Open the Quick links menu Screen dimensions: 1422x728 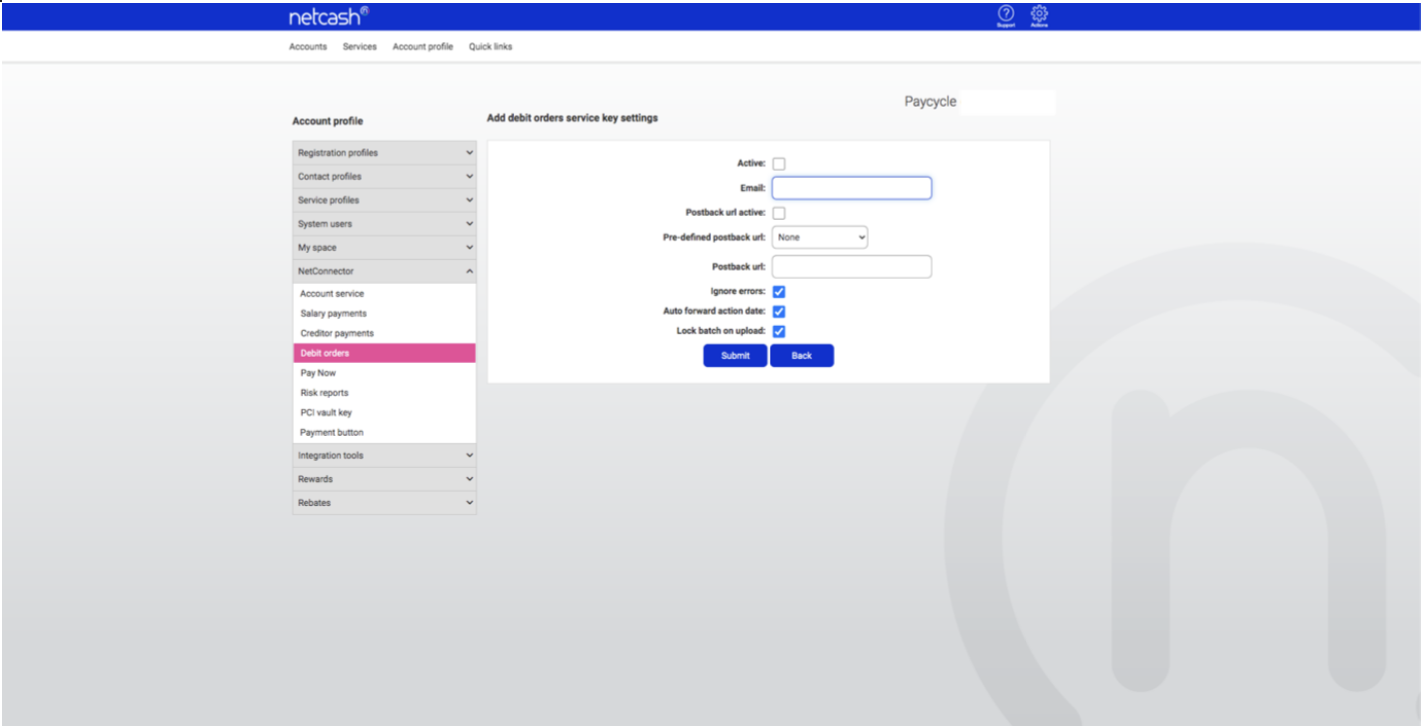point(490,47)
